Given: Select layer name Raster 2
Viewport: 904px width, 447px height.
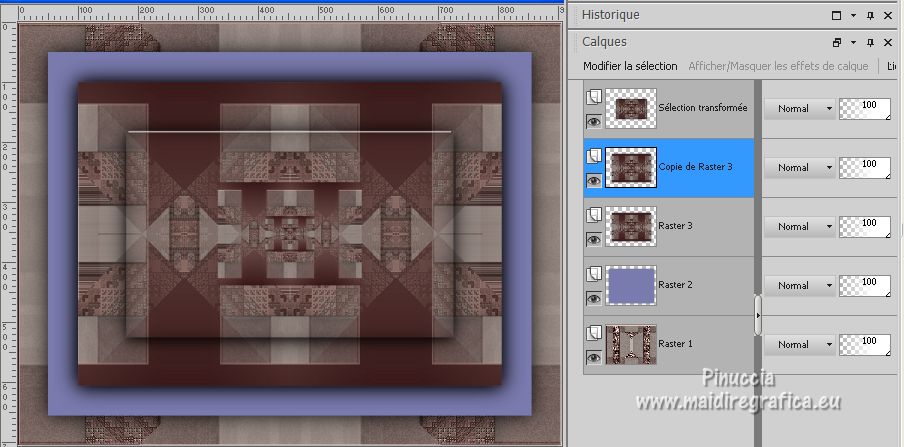Looking at the screenshot, I should click(675, 285).
